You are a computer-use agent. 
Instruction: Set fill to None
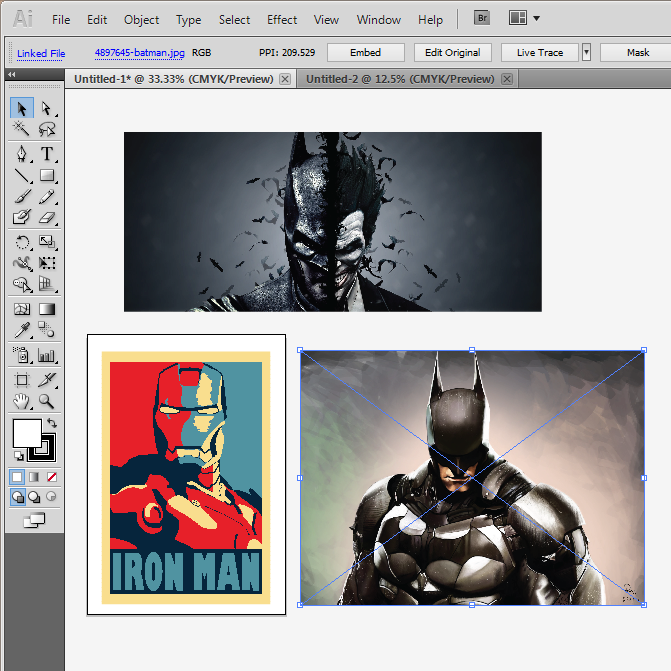52,476
